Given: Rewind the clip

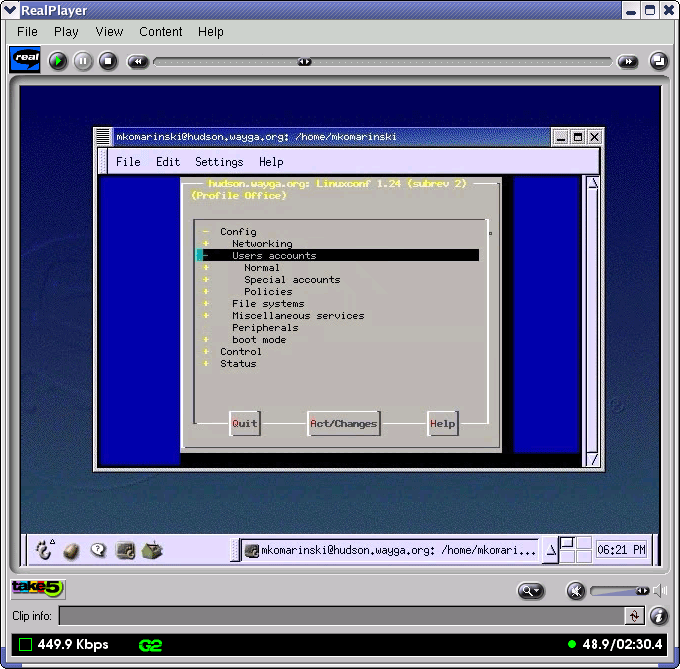Looking at the screenshot, I should (138, 61).
